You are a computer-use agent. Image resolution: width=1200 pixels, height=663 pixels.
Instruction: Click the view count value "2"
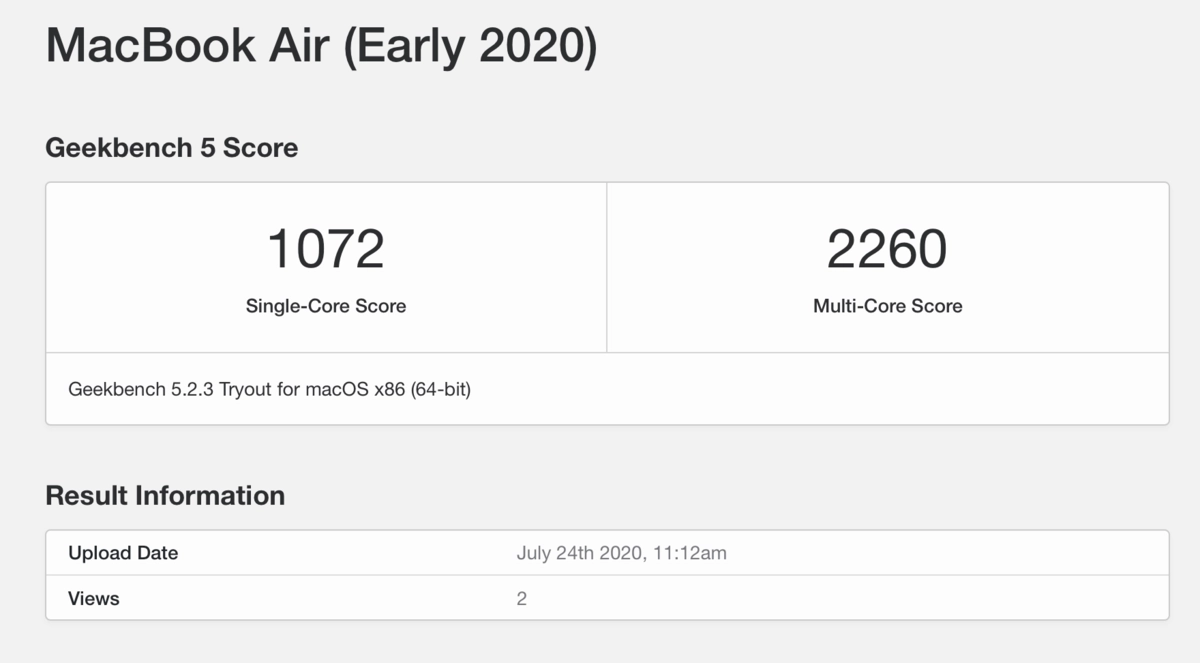(x=522, y=599)
